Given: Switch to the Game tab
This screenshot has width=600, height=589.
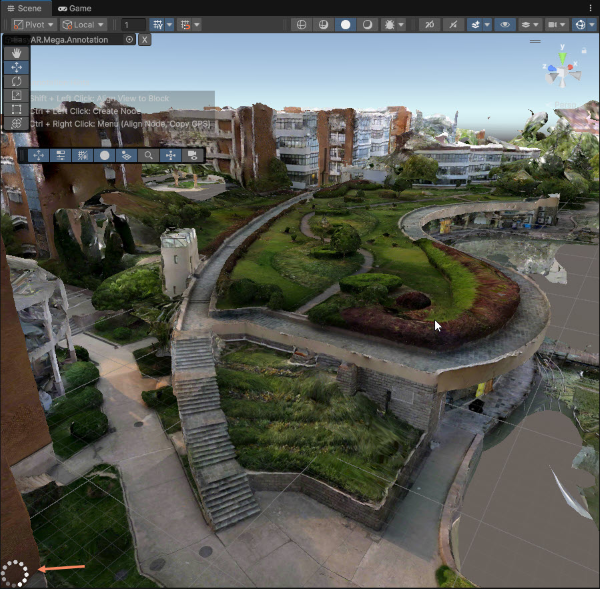Looking at the screenshot, I should click(x=75, y=7).
